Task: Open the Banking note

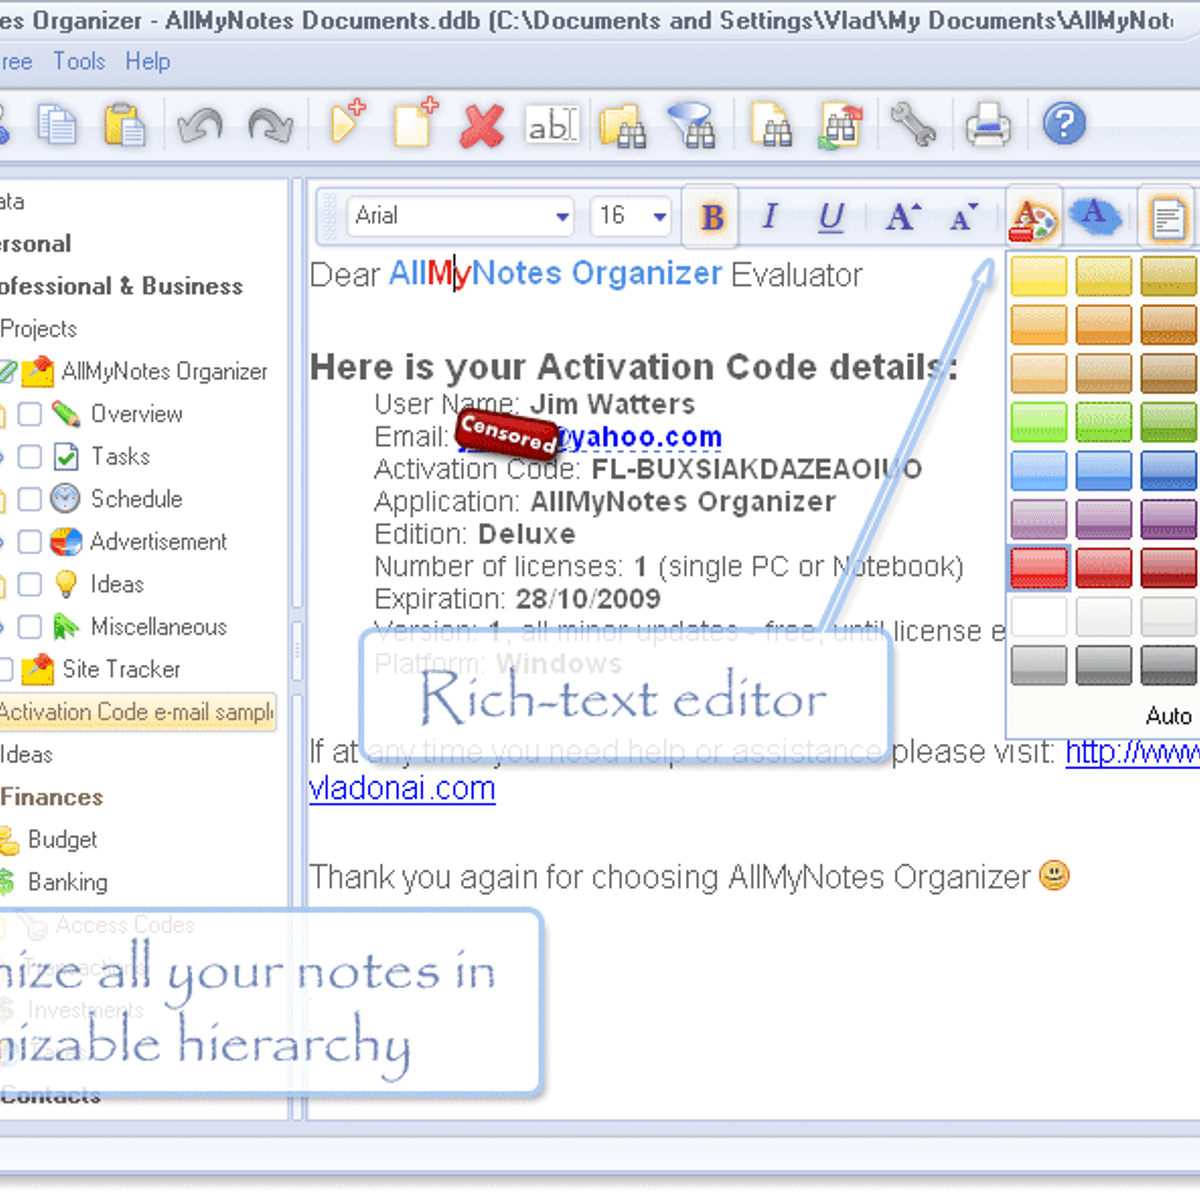Action: [67, 882]
